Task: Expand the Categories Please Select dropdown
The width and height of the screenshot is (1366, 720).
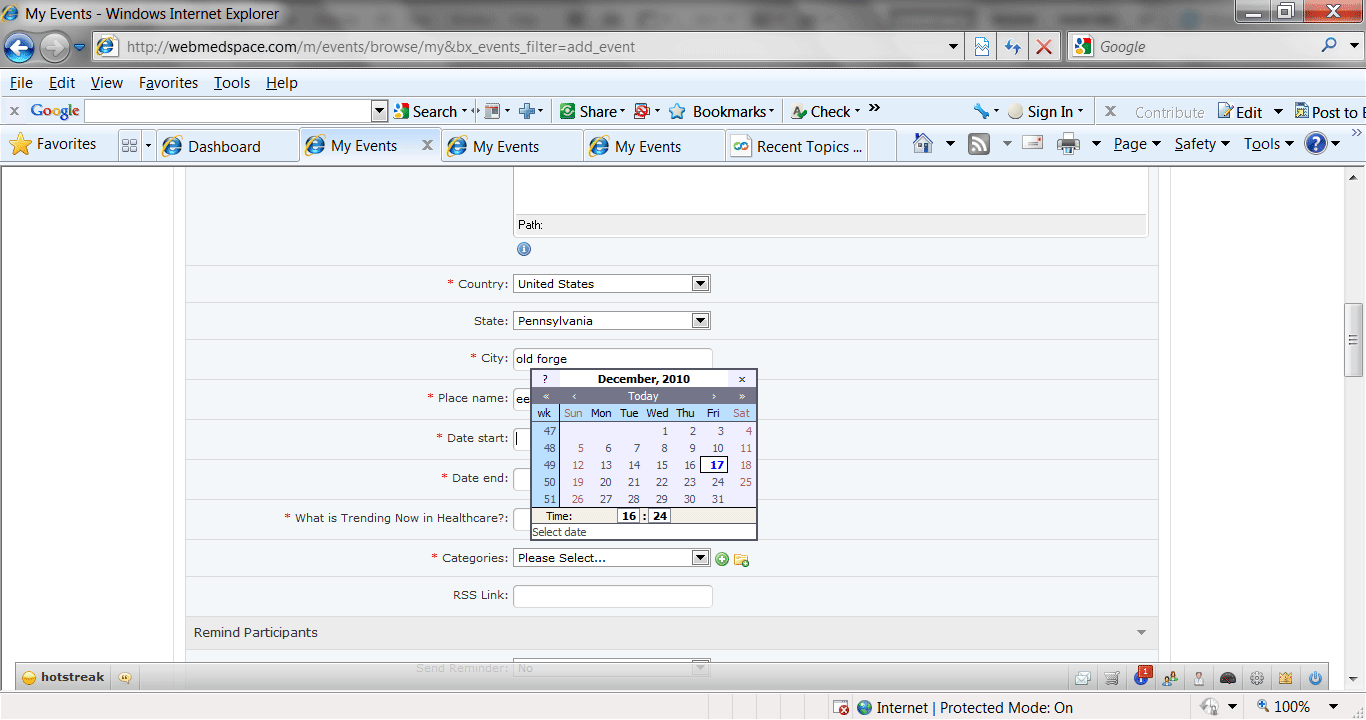Action: [x=700, y=558]
